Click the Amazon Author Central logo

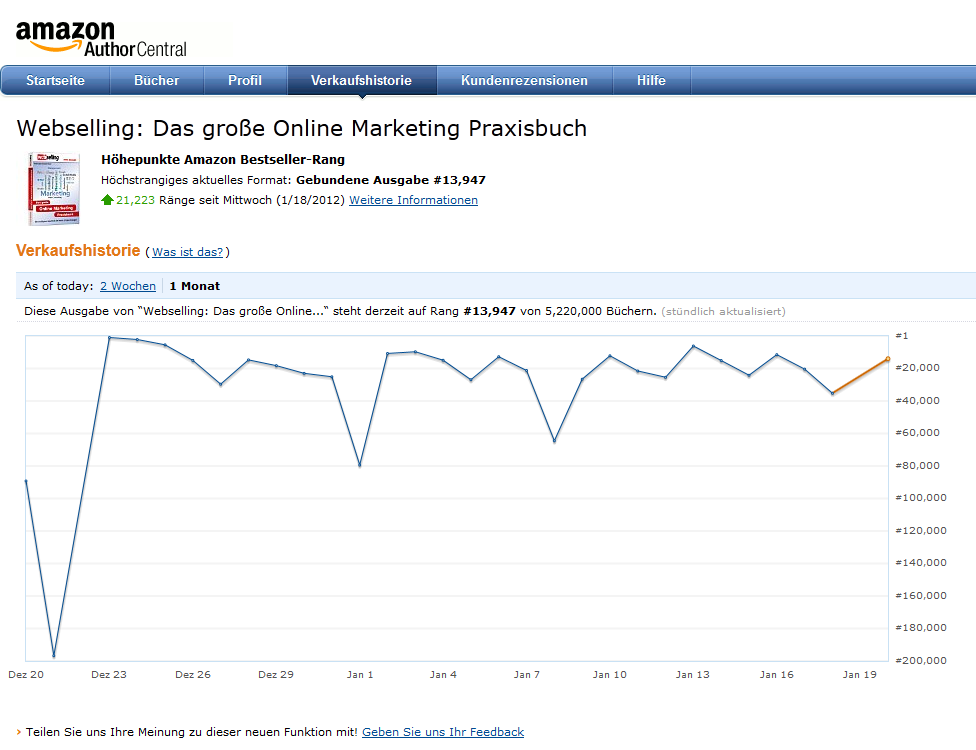pyautogui.click(x=101, y=39)
